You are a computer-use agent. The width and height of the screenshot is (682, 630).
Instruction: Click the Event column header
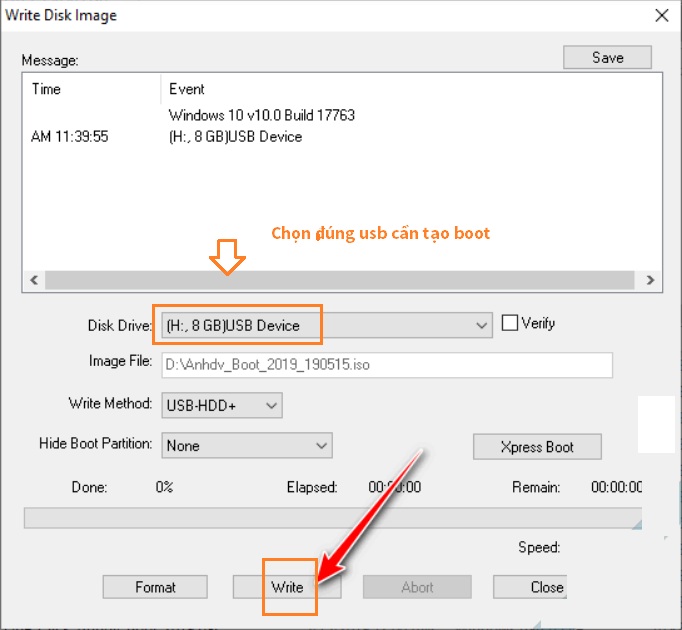[x=187, y=89]
